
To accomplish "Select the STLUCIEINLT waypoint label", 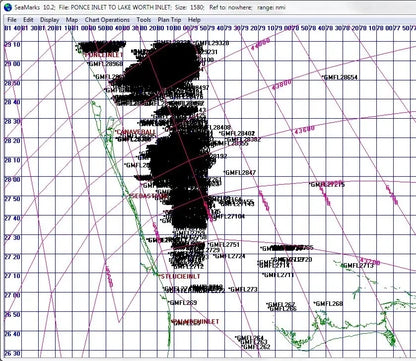I will click(x=180, y=276).
